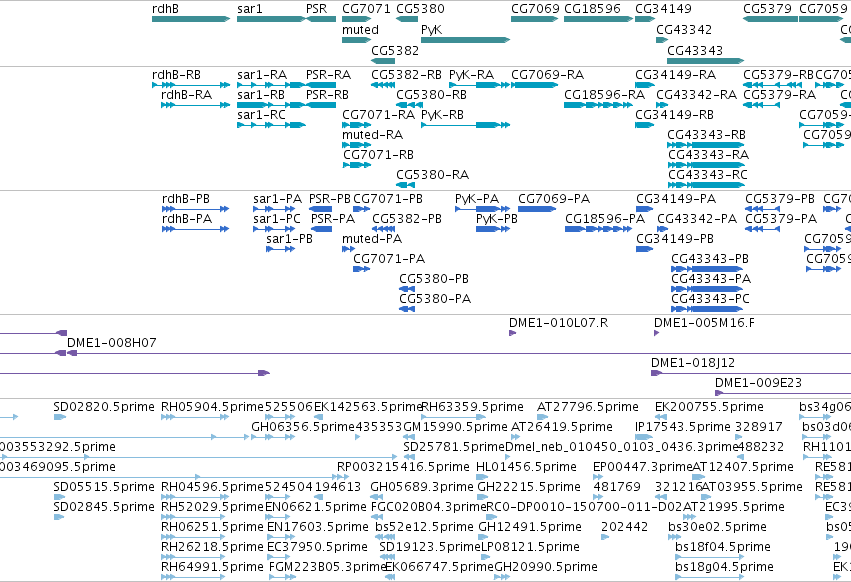This screenshot has height=582, width=851.
Task: Click the CG43343-PC protein label
Action: (x=710, y=299)
